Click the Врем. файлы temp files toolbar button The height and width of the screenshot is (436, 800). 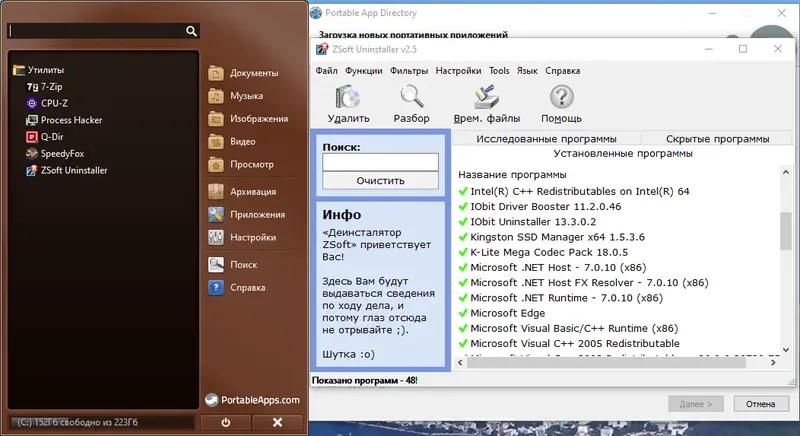pyautogui.click(x=487, y=105)
